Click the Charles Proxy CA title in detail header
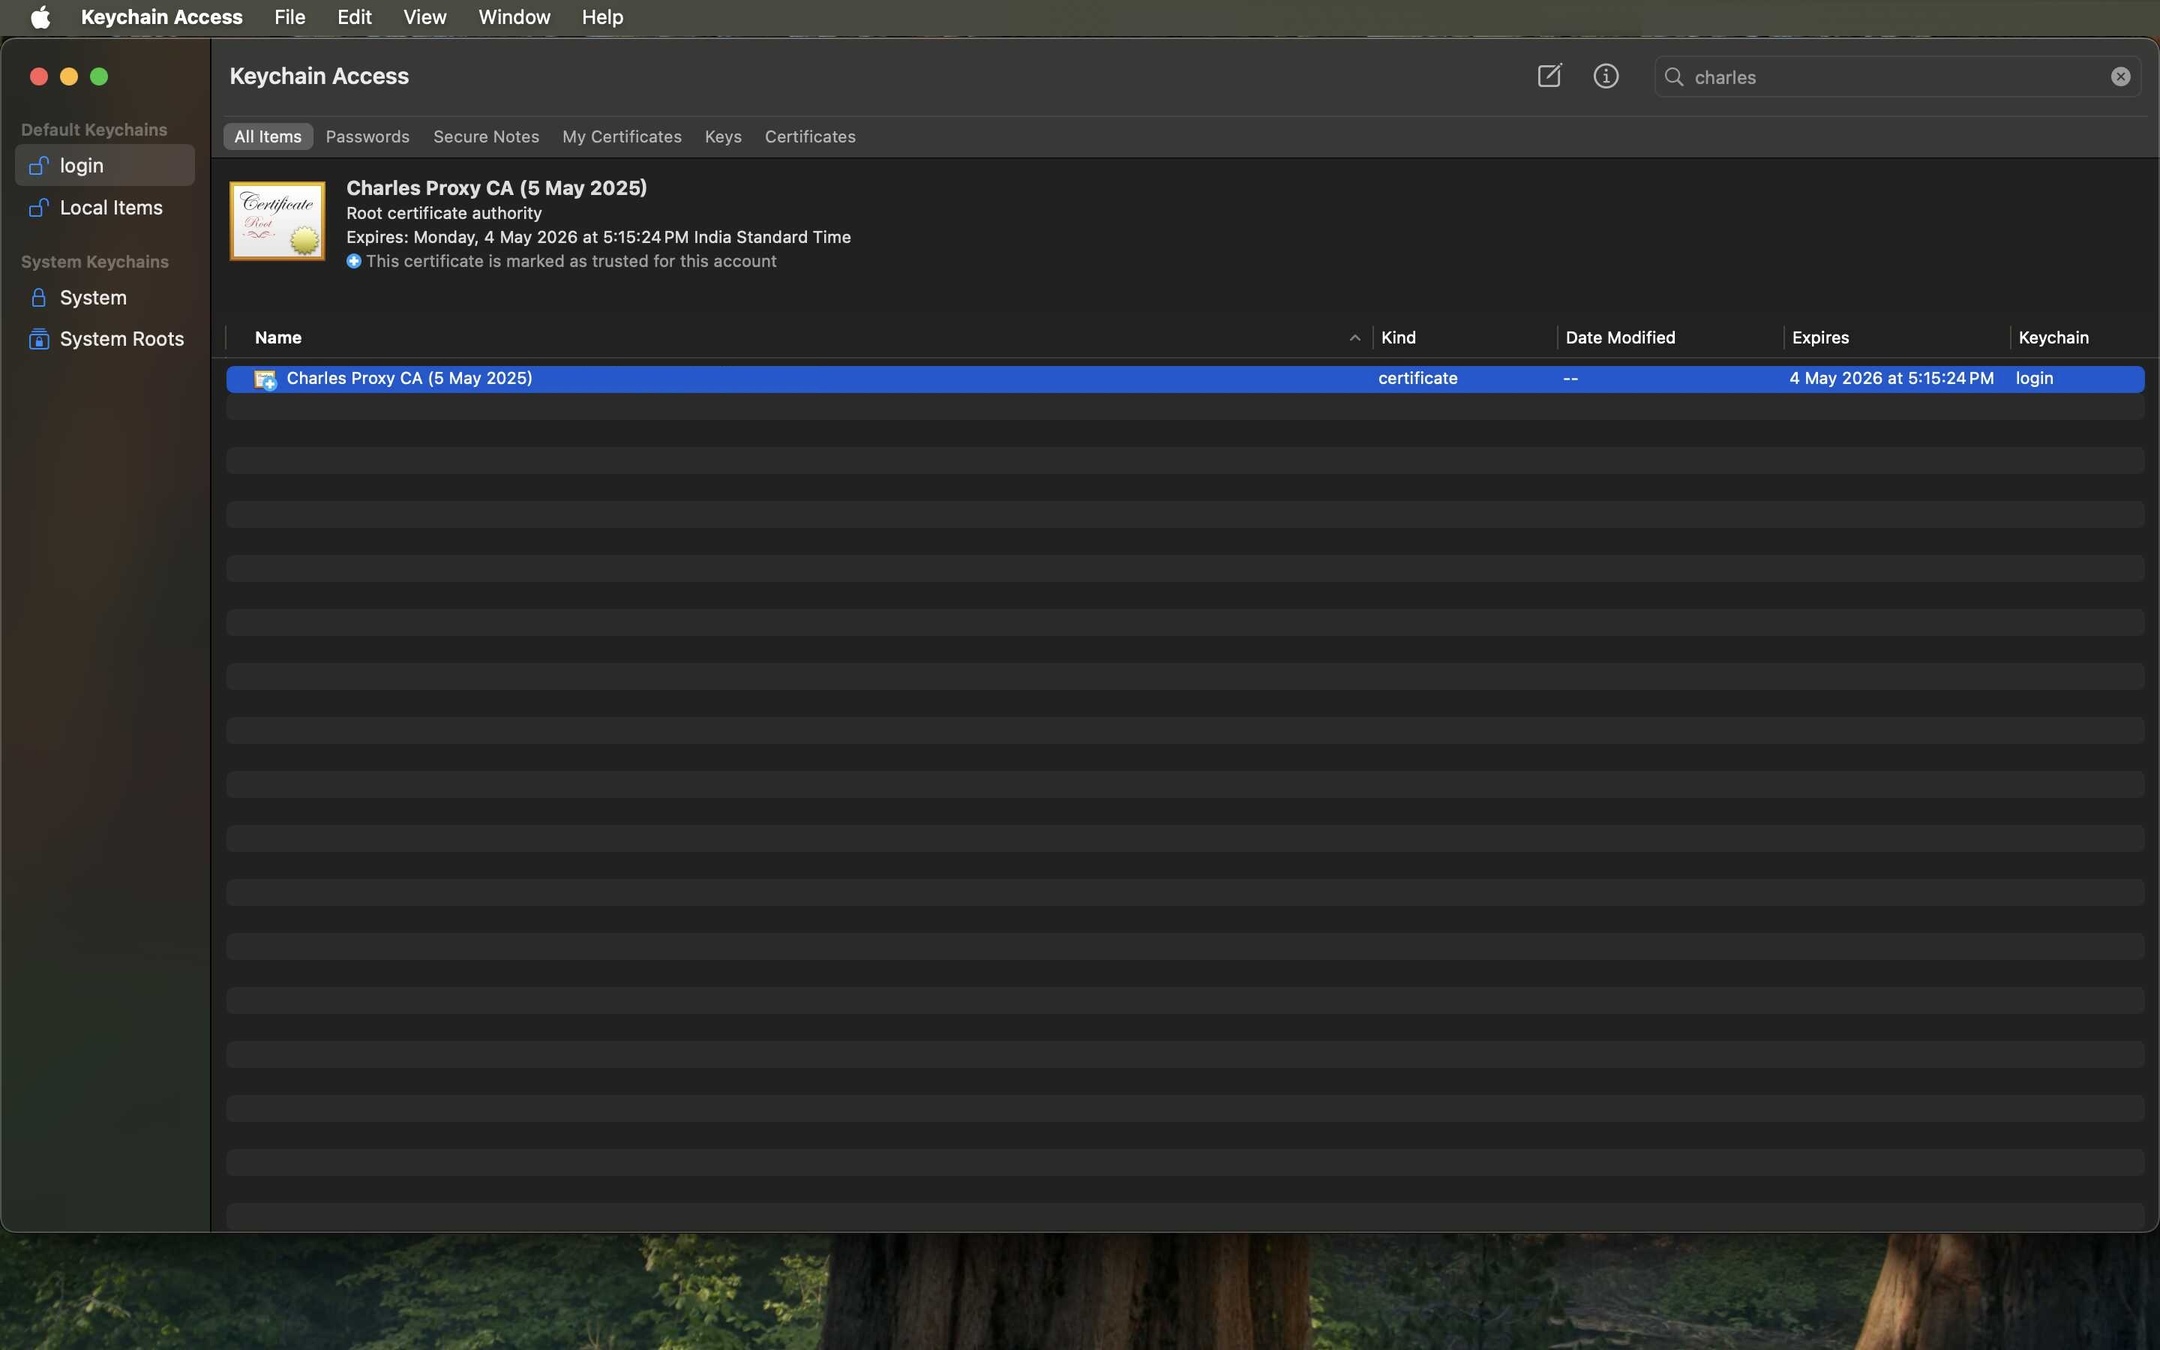The height and width of the screenshot is (1350, 2160). (x=496, y=188)
